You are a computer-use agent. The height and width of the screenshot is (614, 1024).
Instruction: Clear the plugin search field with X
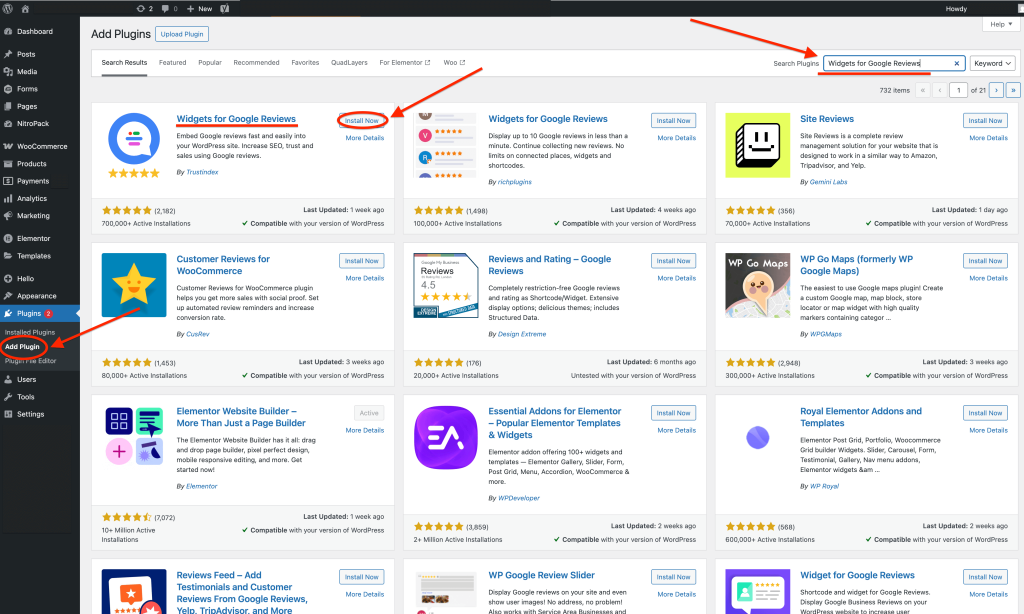pos(956,63)
